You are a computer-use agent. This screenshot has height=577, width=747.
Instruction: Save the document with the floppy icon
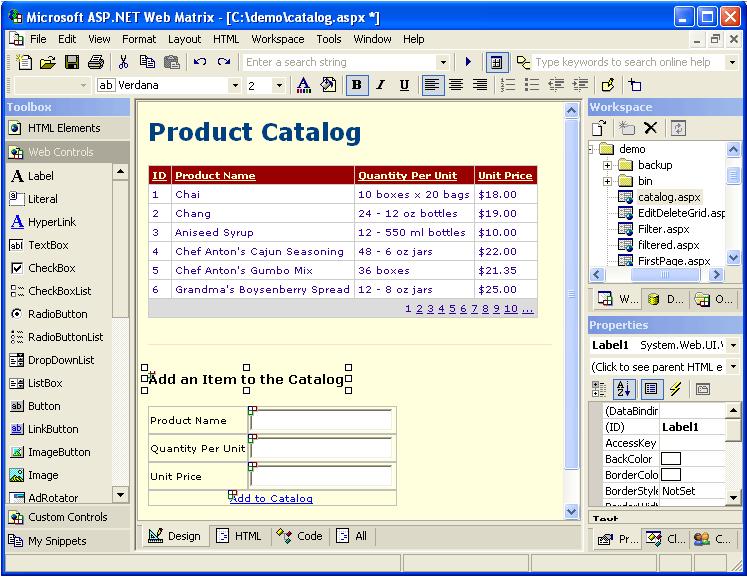point(72,62)
